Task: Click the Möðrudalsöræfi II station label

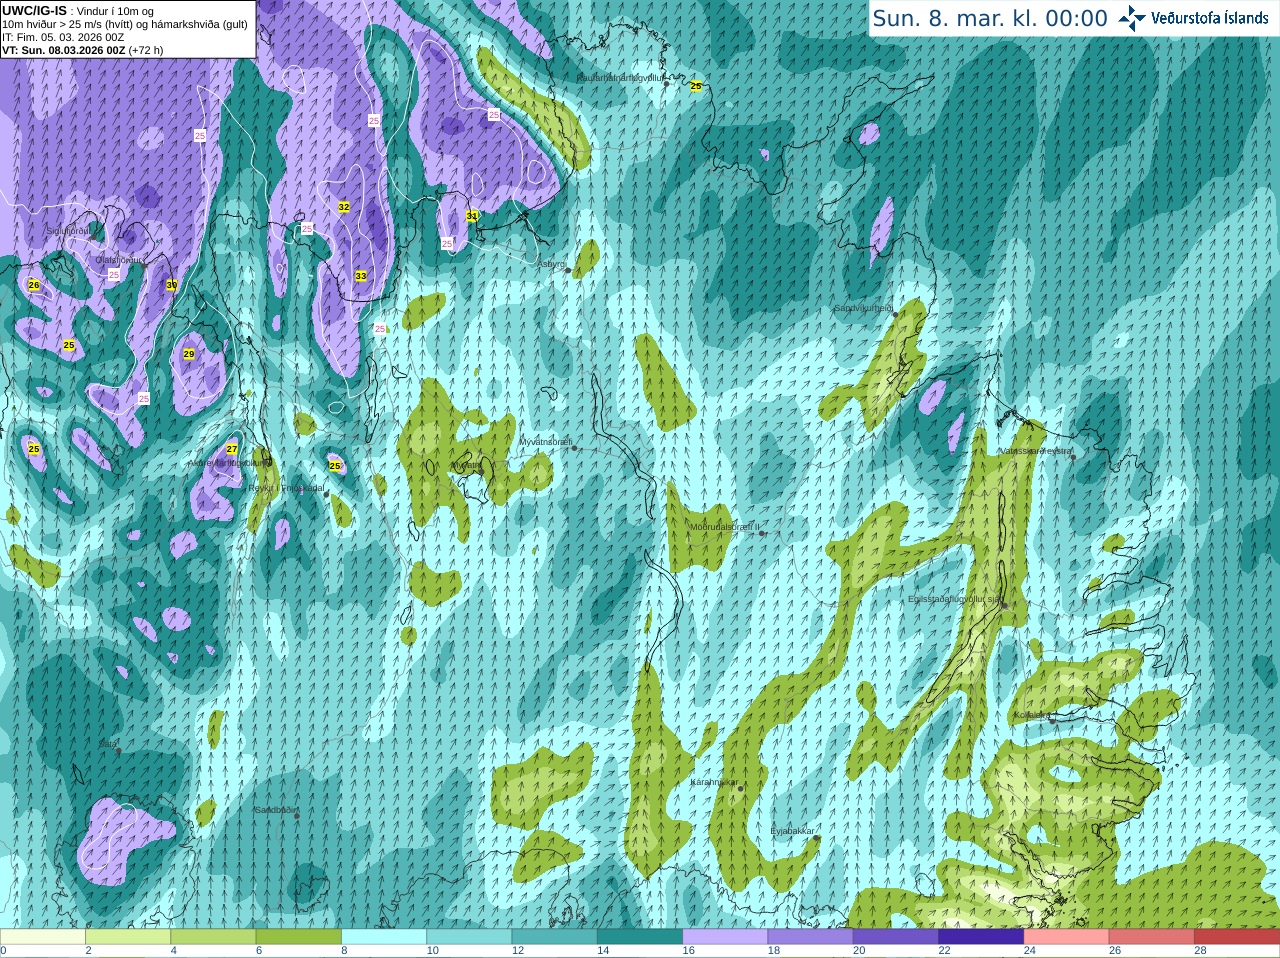Action: click(x=725, y=526)
